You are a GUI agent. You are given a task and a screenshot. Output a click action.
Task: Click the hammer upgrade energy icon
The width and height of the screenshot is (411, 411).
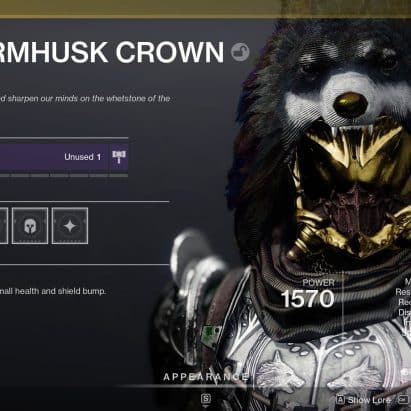coord(119,157)
